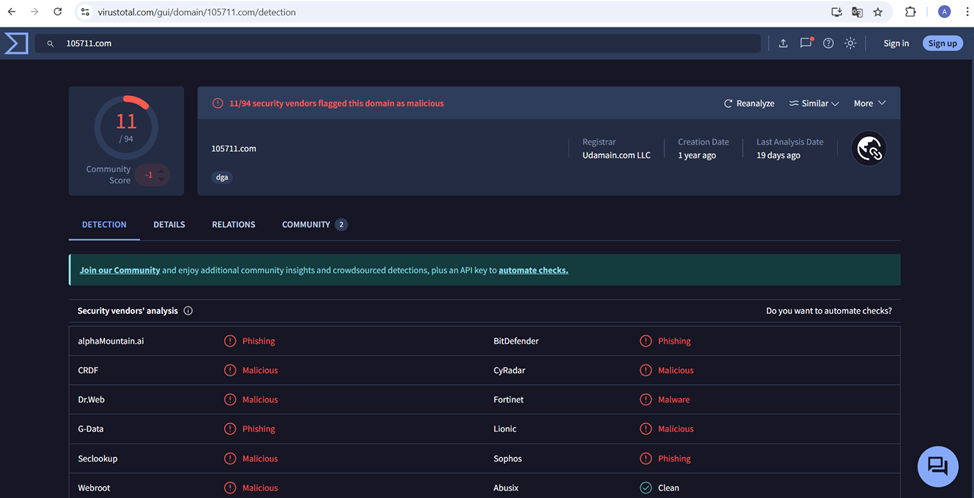Expand the Similar dropdown
This screenshot has height=498, width=974.
click(x=814, y=103)
